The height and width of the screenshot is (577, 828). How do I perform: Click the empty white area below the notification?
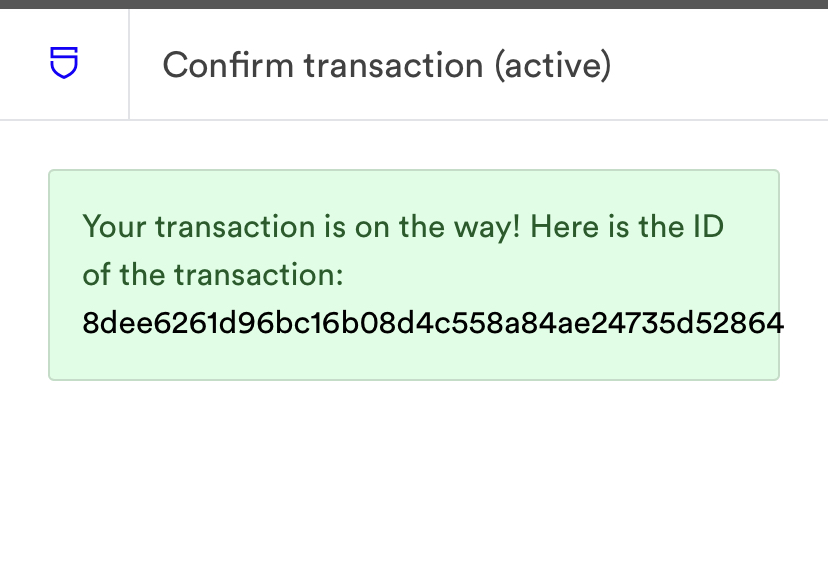point(414,480)
